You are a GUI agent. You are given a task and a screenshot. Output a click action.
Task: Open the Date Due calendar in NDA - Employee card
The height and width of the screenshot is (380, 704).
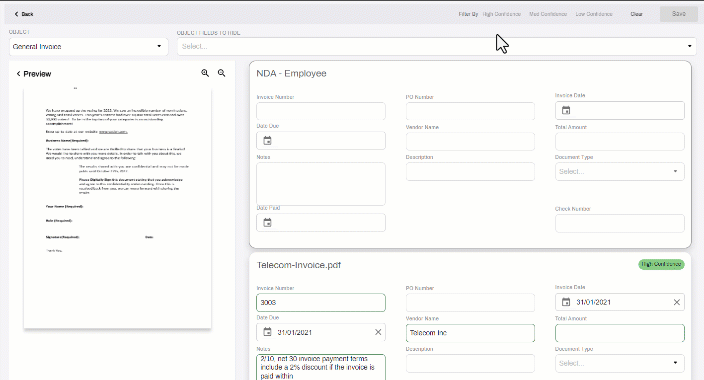[267, 141]
